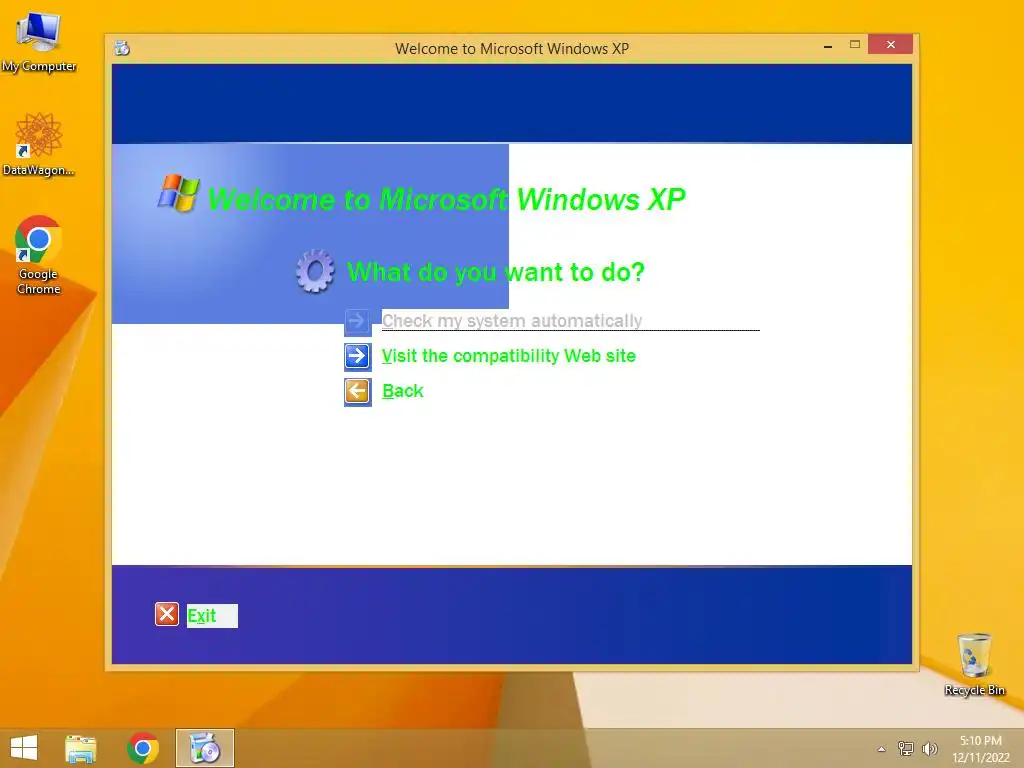Go Back to the previous menu
The width and height of the screenshot is (1024, 768).
(402, 391)
